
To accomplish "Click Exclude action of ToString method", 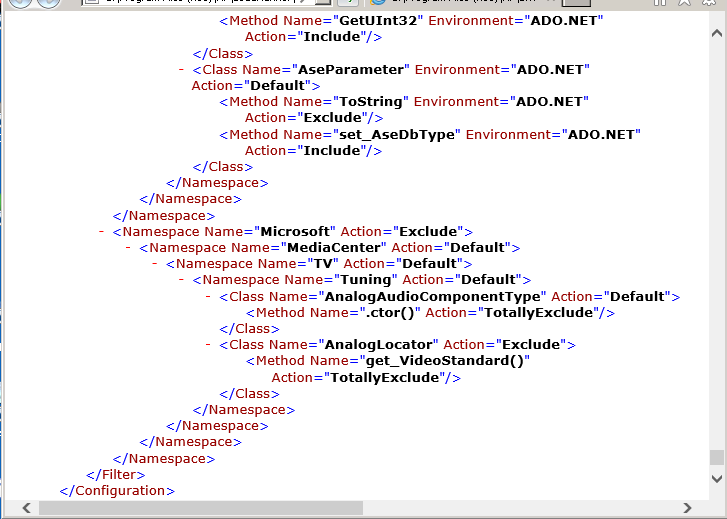I will (x=332, y=118).
